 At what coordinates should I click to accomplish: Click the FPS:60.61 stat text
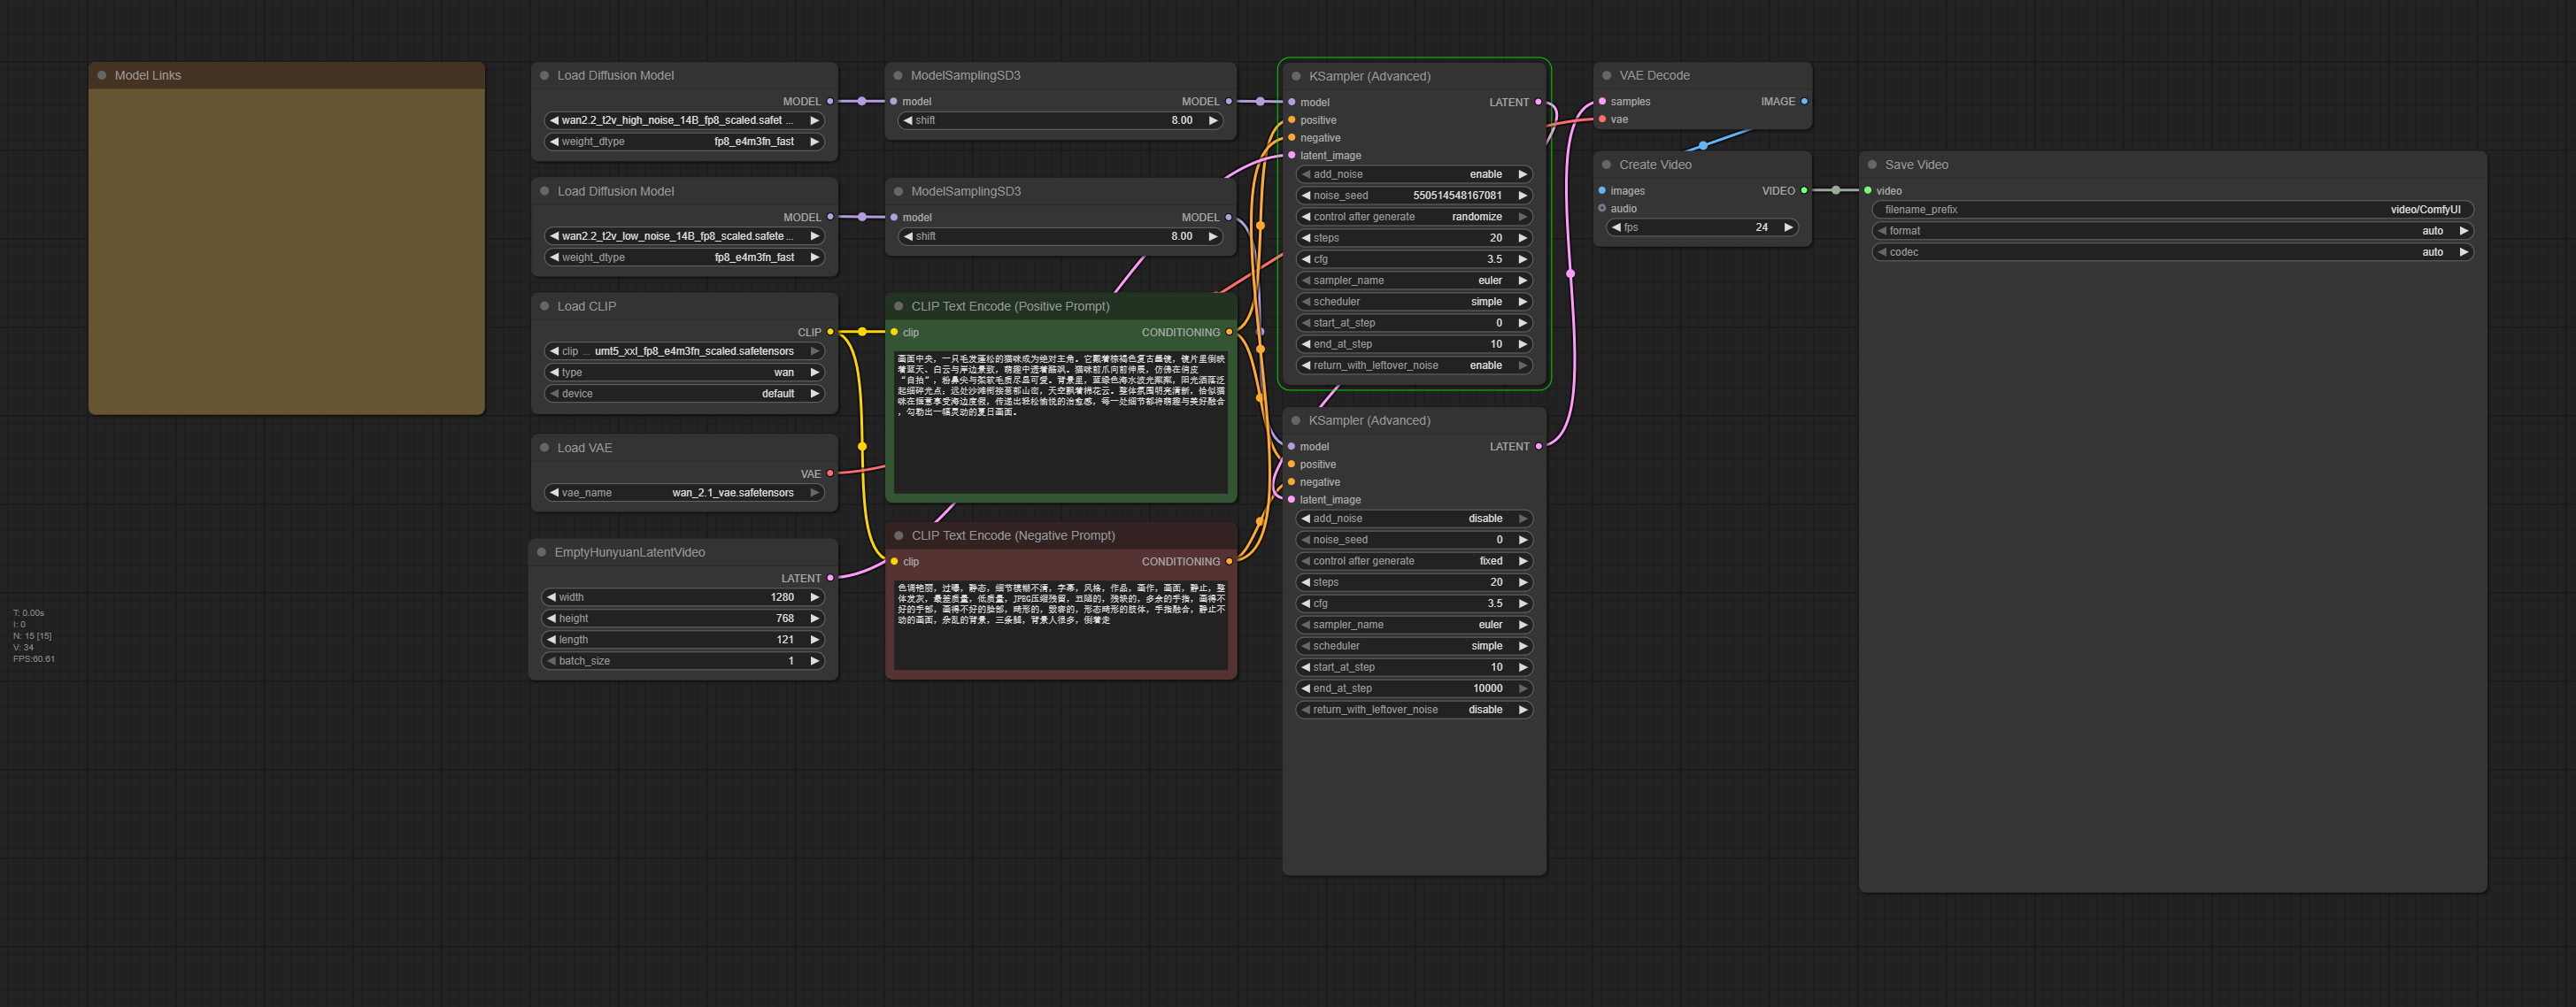34,659
